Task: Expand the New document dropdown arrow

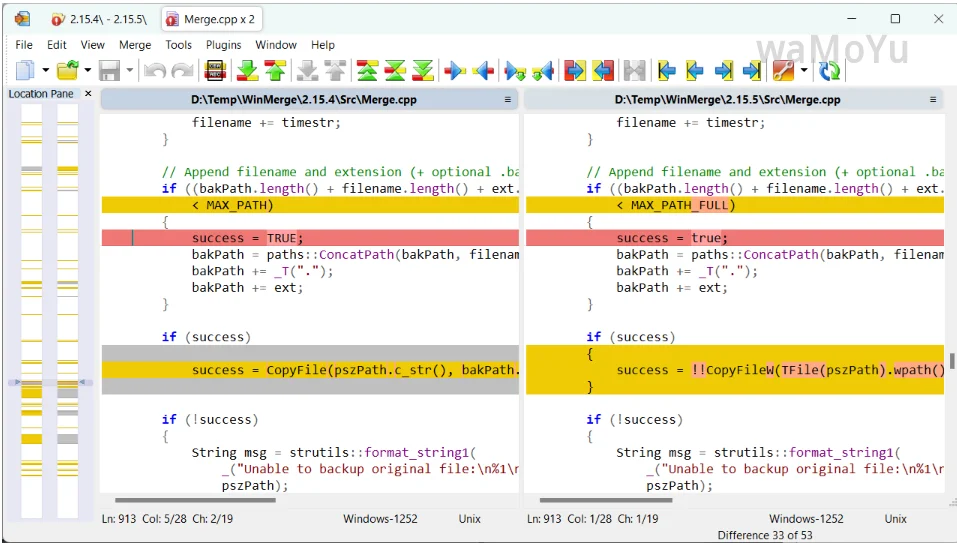Action: coord(46,71)
